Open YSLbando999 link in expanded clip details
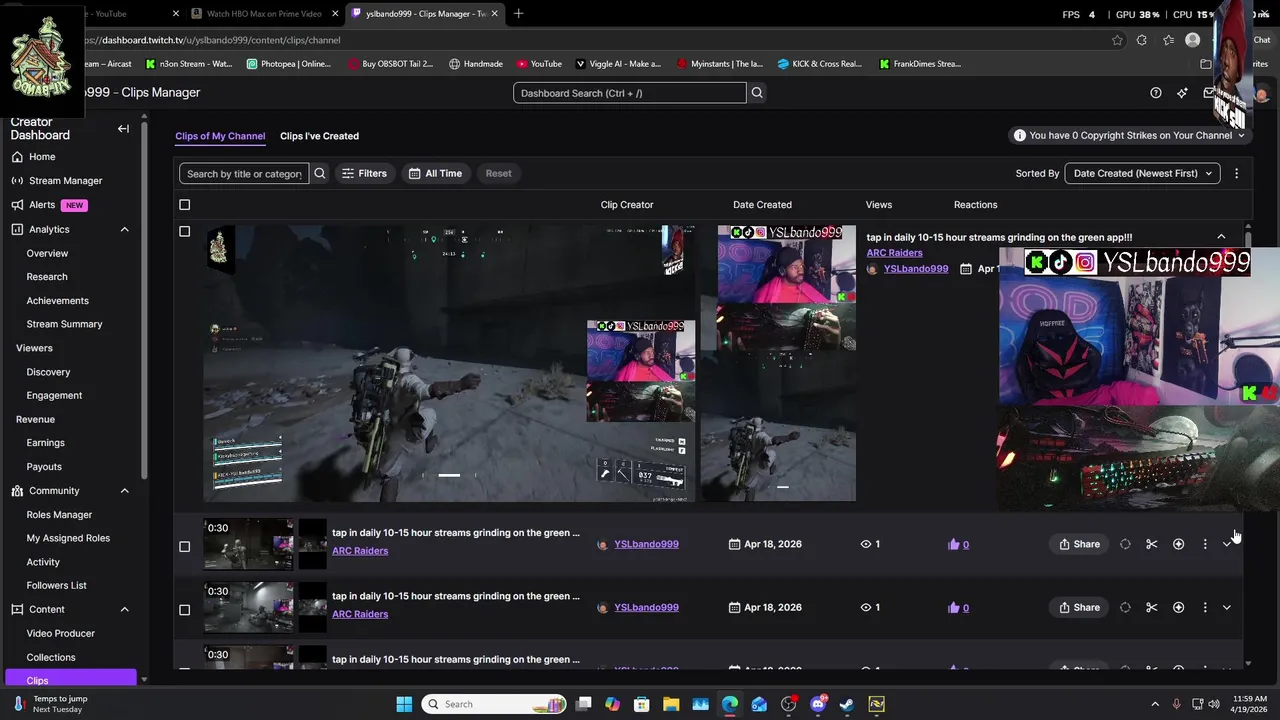Screen dimensions: 1280x720 coord(916,269)
